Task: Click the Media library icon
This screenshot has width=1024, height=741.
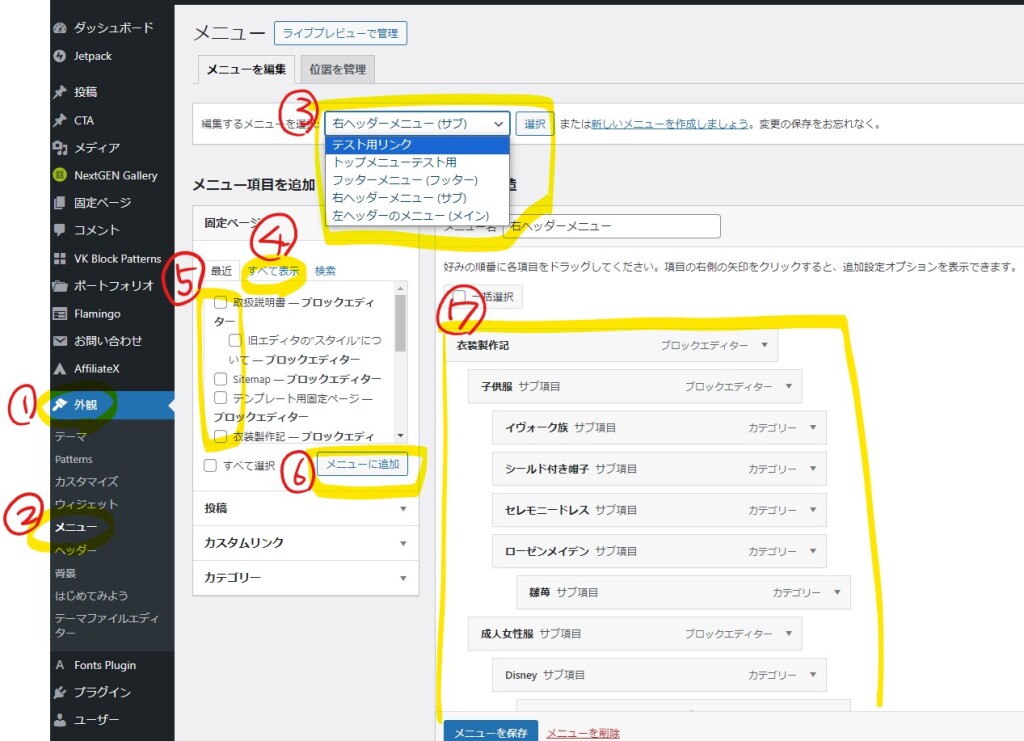Action: click(60, 148)
